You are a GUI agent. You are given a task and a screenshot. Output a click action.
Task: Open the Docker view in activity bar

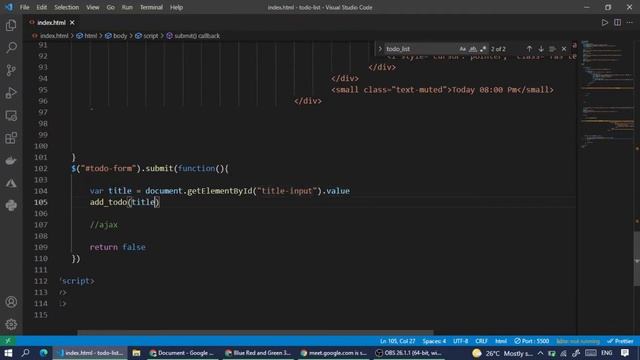pos(11,160)
